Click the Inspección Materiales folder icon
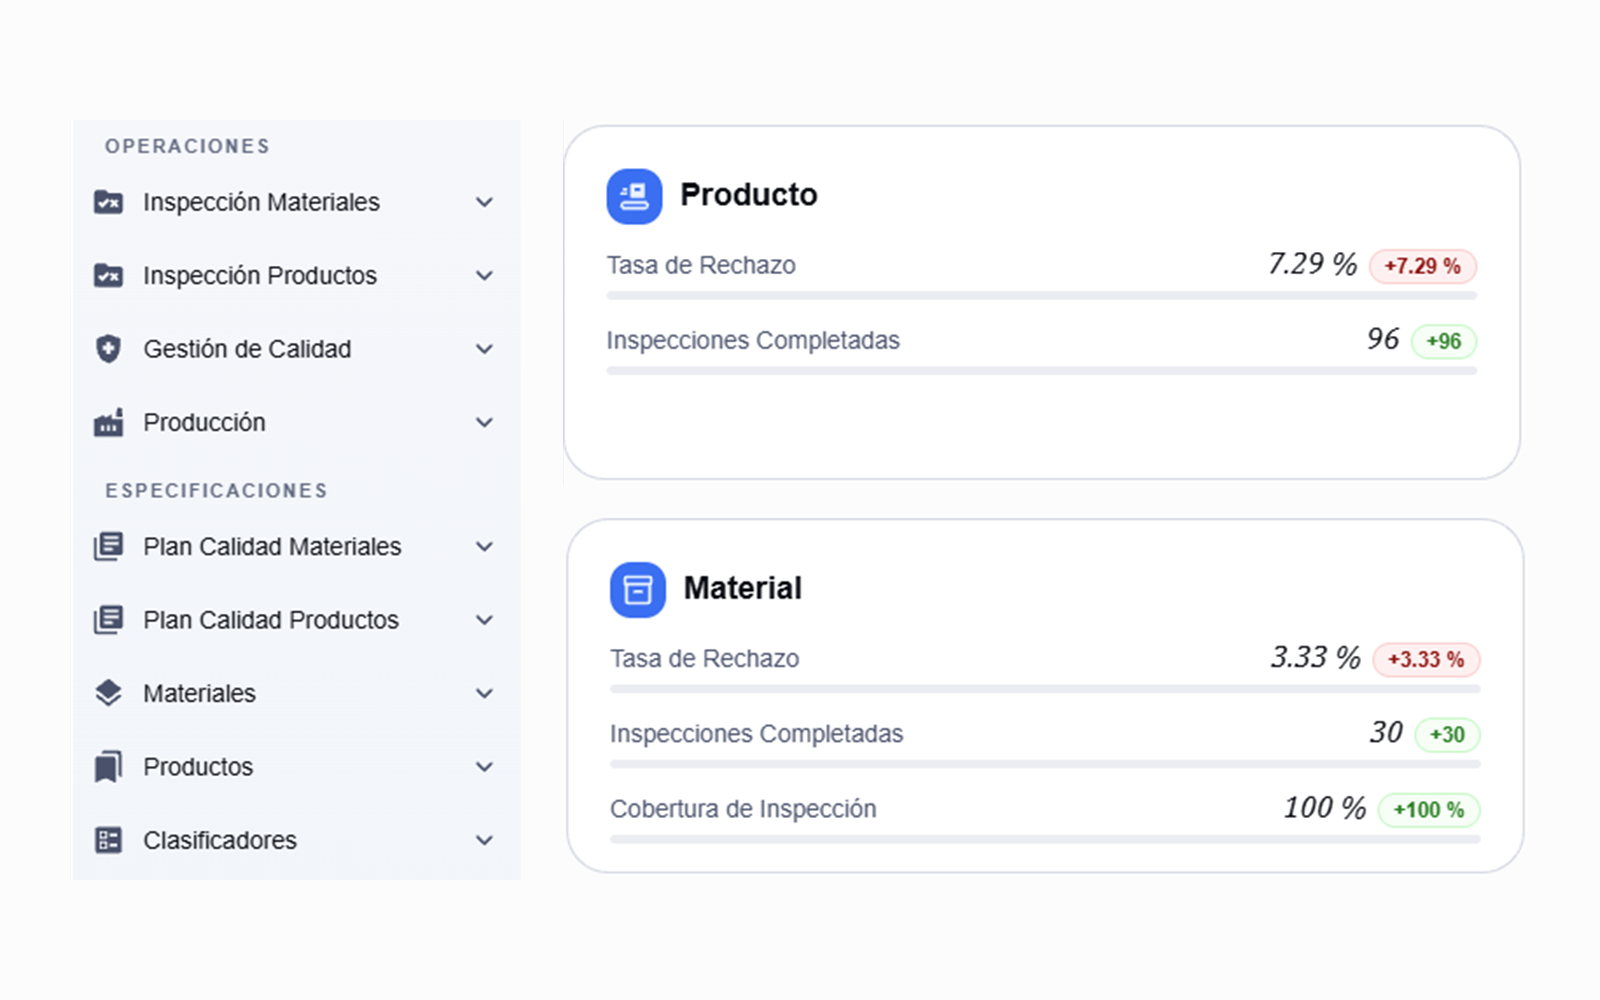Screen dimensions: 1600x1000 [108, 202]
